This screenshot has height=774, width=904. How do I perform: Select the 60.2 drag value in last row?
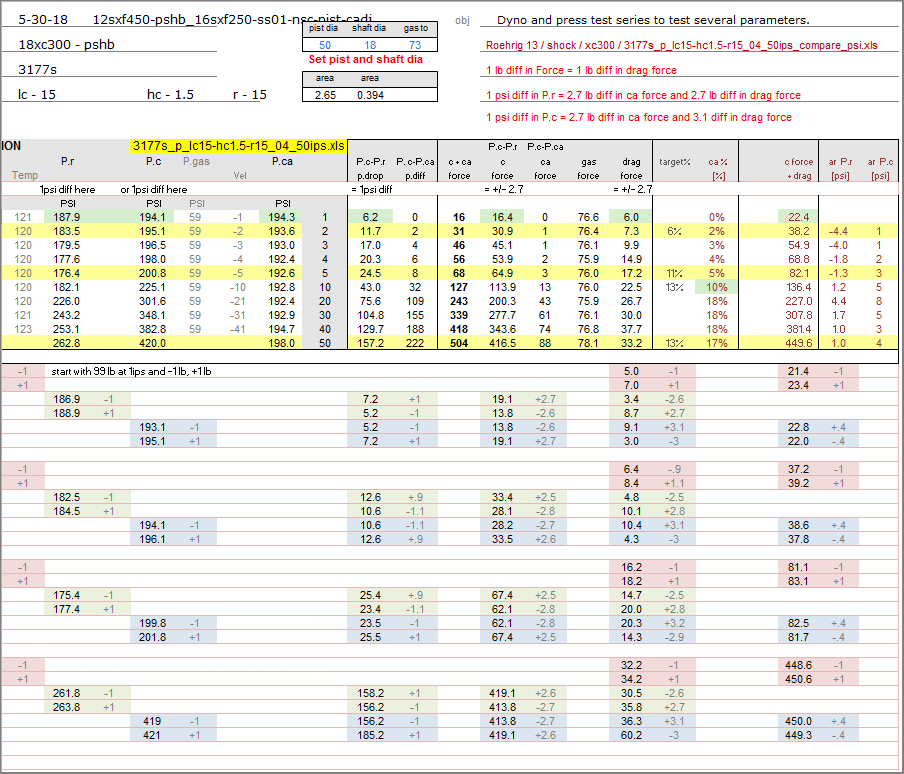click(x=630, y=734)
